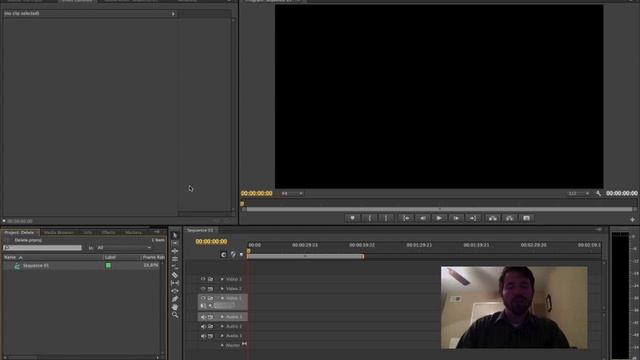Click the Extract button
This screenshot has width=640, height=360.
pos(509,218)
